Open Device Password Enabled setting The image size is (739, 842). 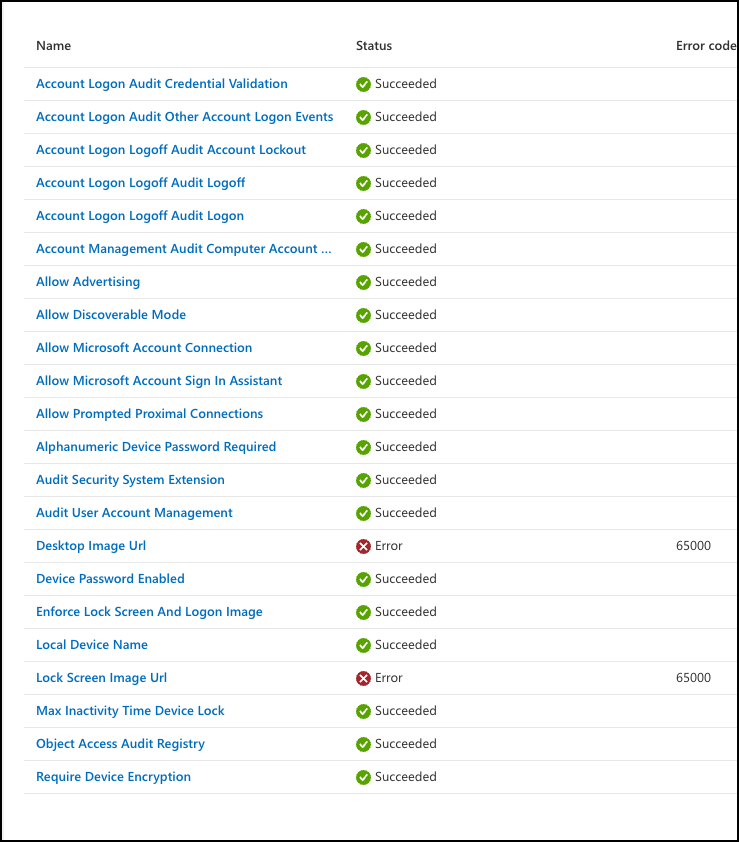(110, 579)
